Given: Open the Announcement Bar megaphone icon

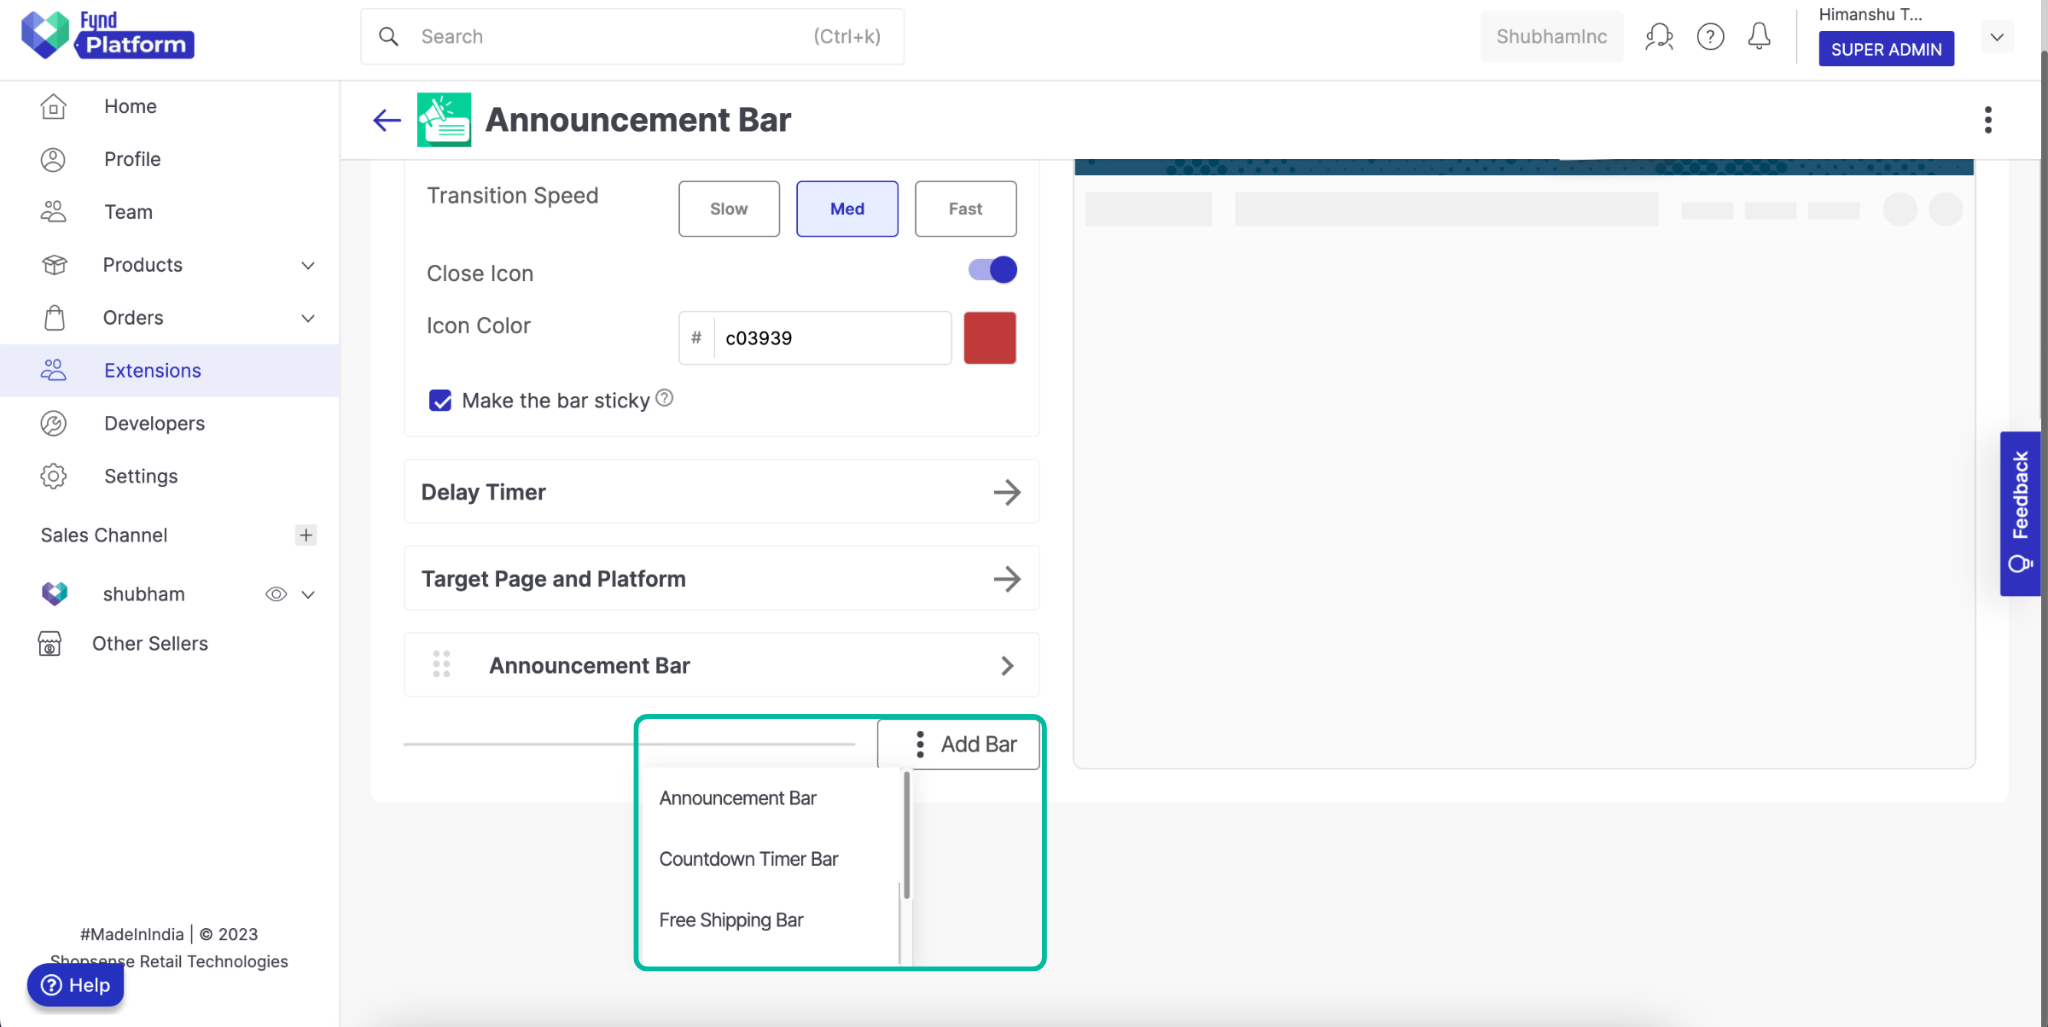Looking at the screenshot, I should coord(444,119).
